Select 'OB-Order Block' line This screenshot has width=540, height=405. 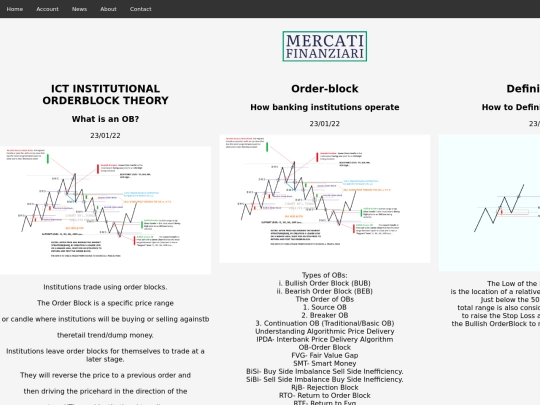pos(325,347)
